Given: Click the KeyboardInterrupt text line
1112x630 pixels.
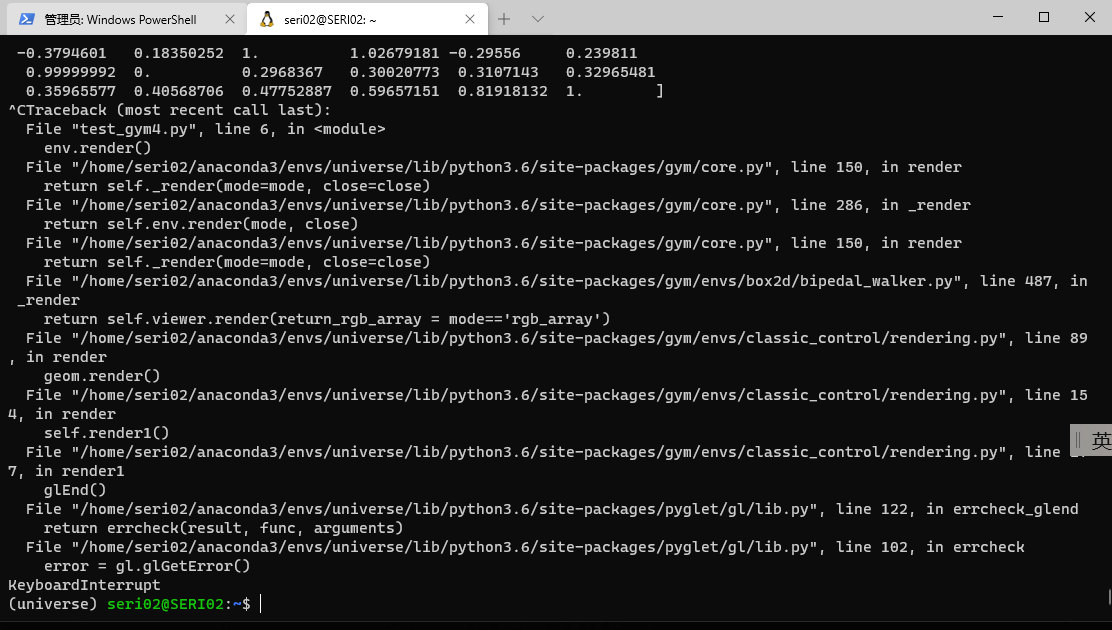Looking at the screenshot, I should pyautogui.click(x=84, y=585).
